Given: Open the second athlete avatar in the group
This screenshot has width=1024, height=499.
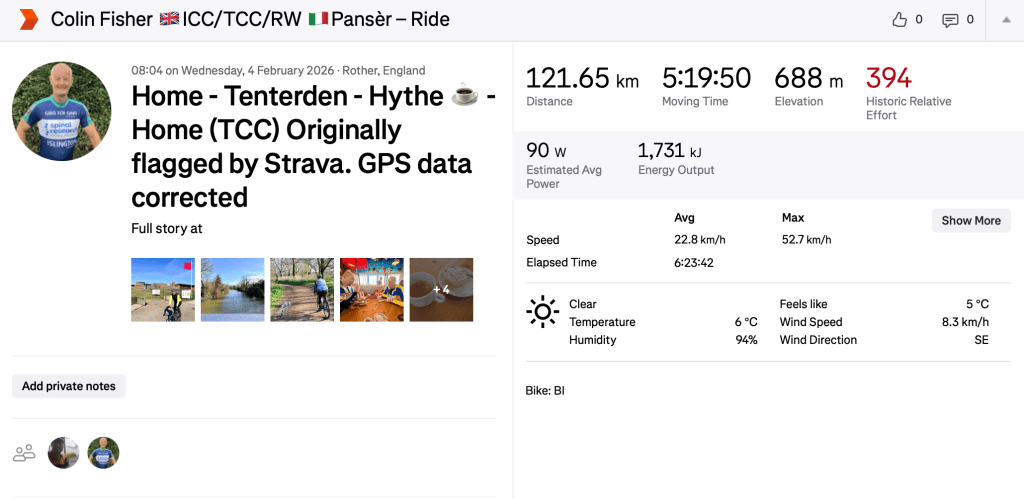Looking at the screenshot, I should click(x=103, y=453).
